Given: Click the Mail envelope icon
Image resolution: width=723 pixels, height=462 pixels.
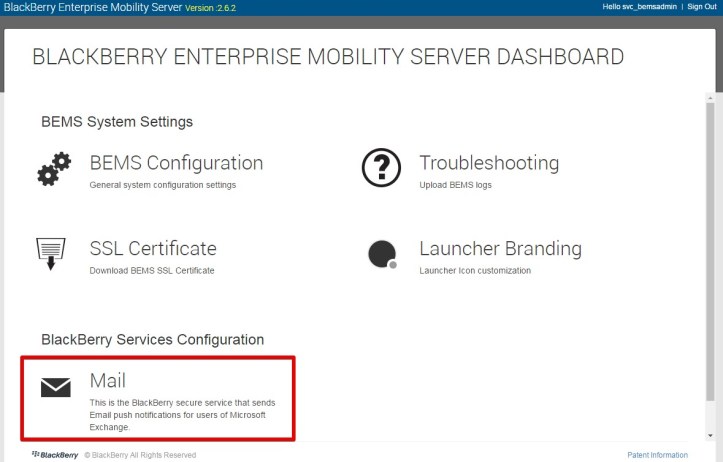Looking at the screenshot, I should point(55,388).
